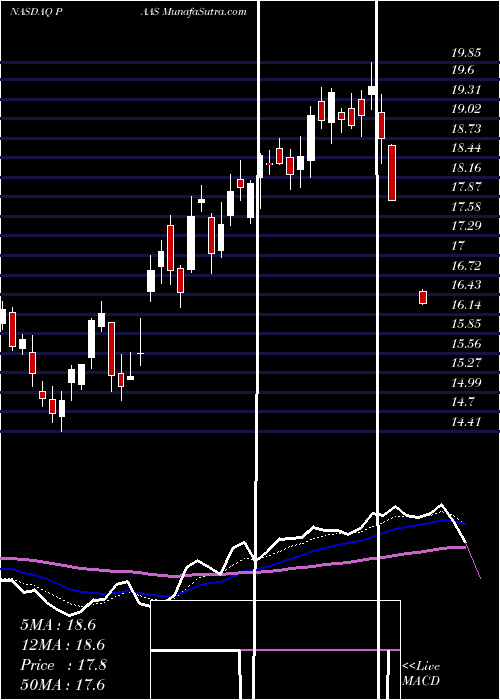Image resolution: width=500 pixels, height=700 pixels.
Task: Click the 18.16 price axis label
Action: (467, 168)
